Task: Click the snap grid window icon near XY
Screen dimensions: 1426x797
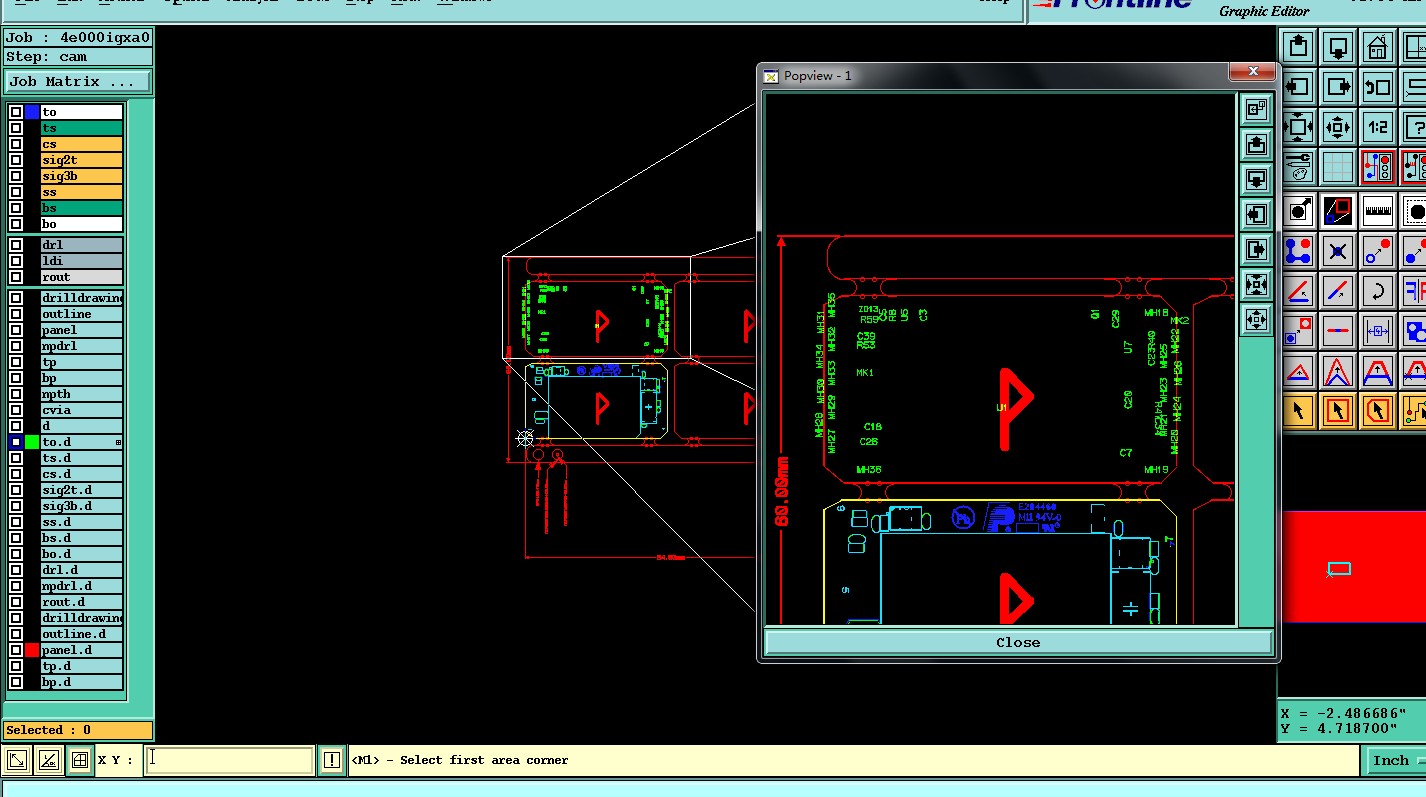Action: click(80, 761)
